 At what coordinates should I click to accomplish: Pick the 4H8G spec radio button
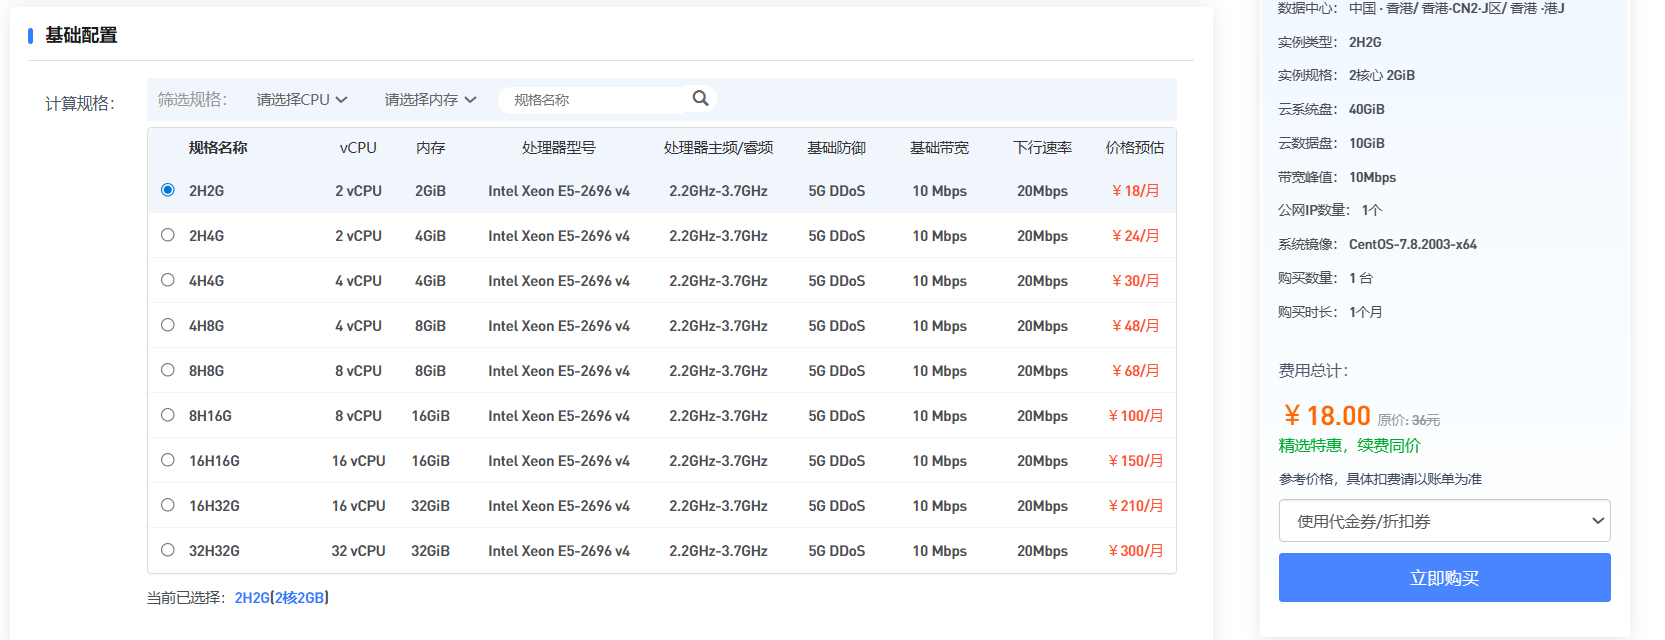pyautogui.click(x=168, y=325)
